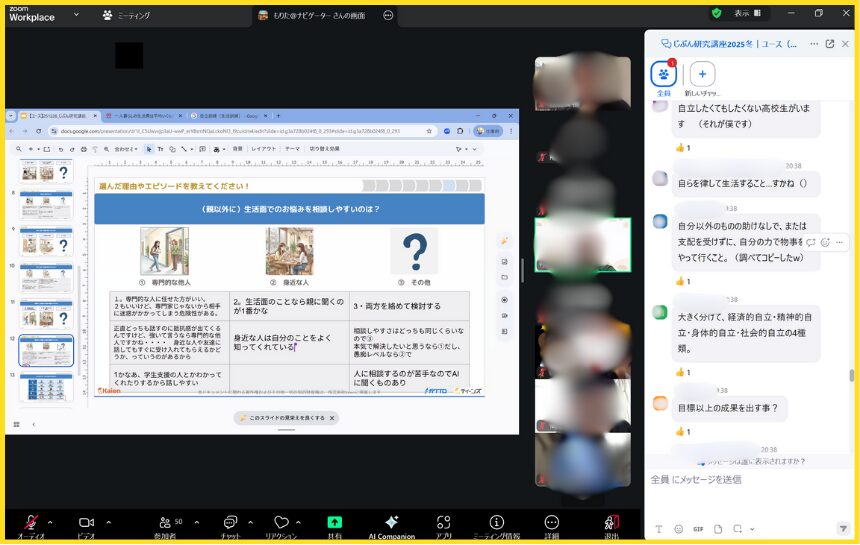860x545 pixels.
Task: Toggle the camera with the ビデオ button
Action: [x=86, y=525]
